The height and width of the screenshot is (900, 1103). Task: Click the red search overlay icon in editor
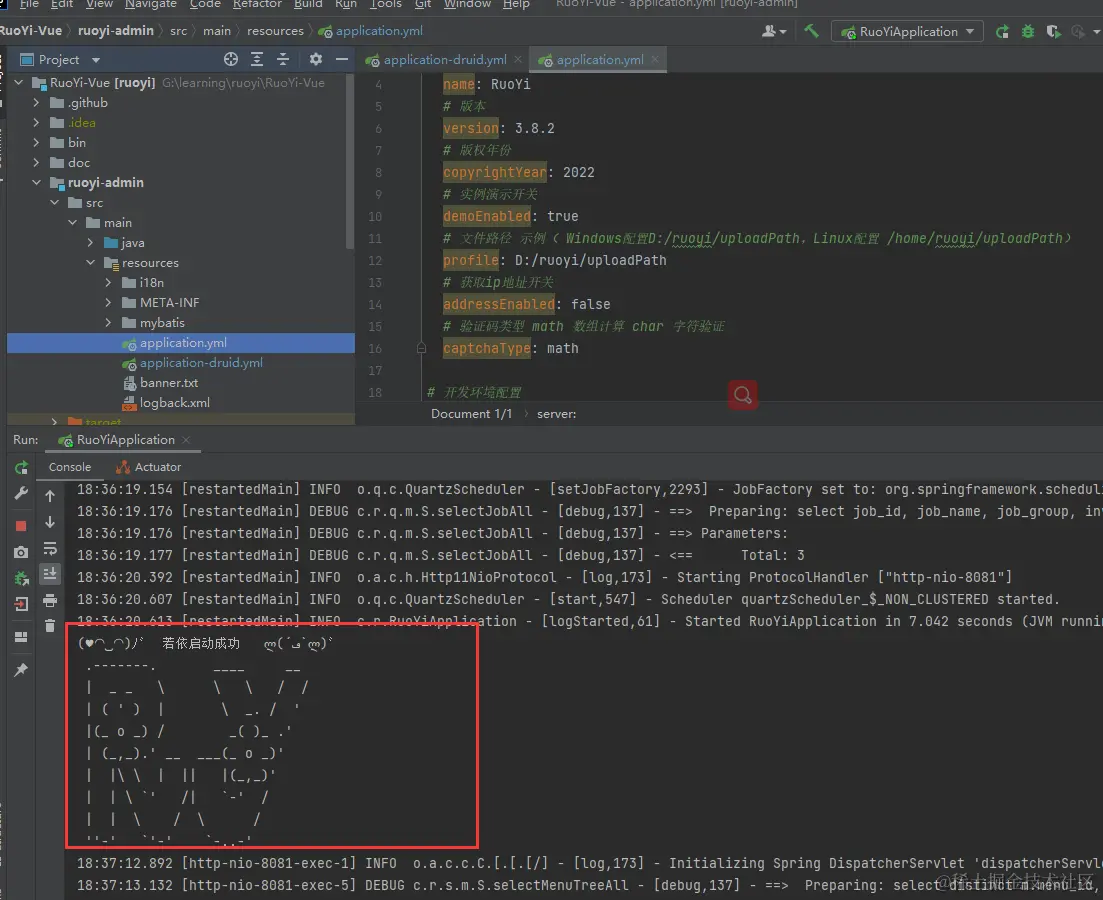click(x=743, y=395)
